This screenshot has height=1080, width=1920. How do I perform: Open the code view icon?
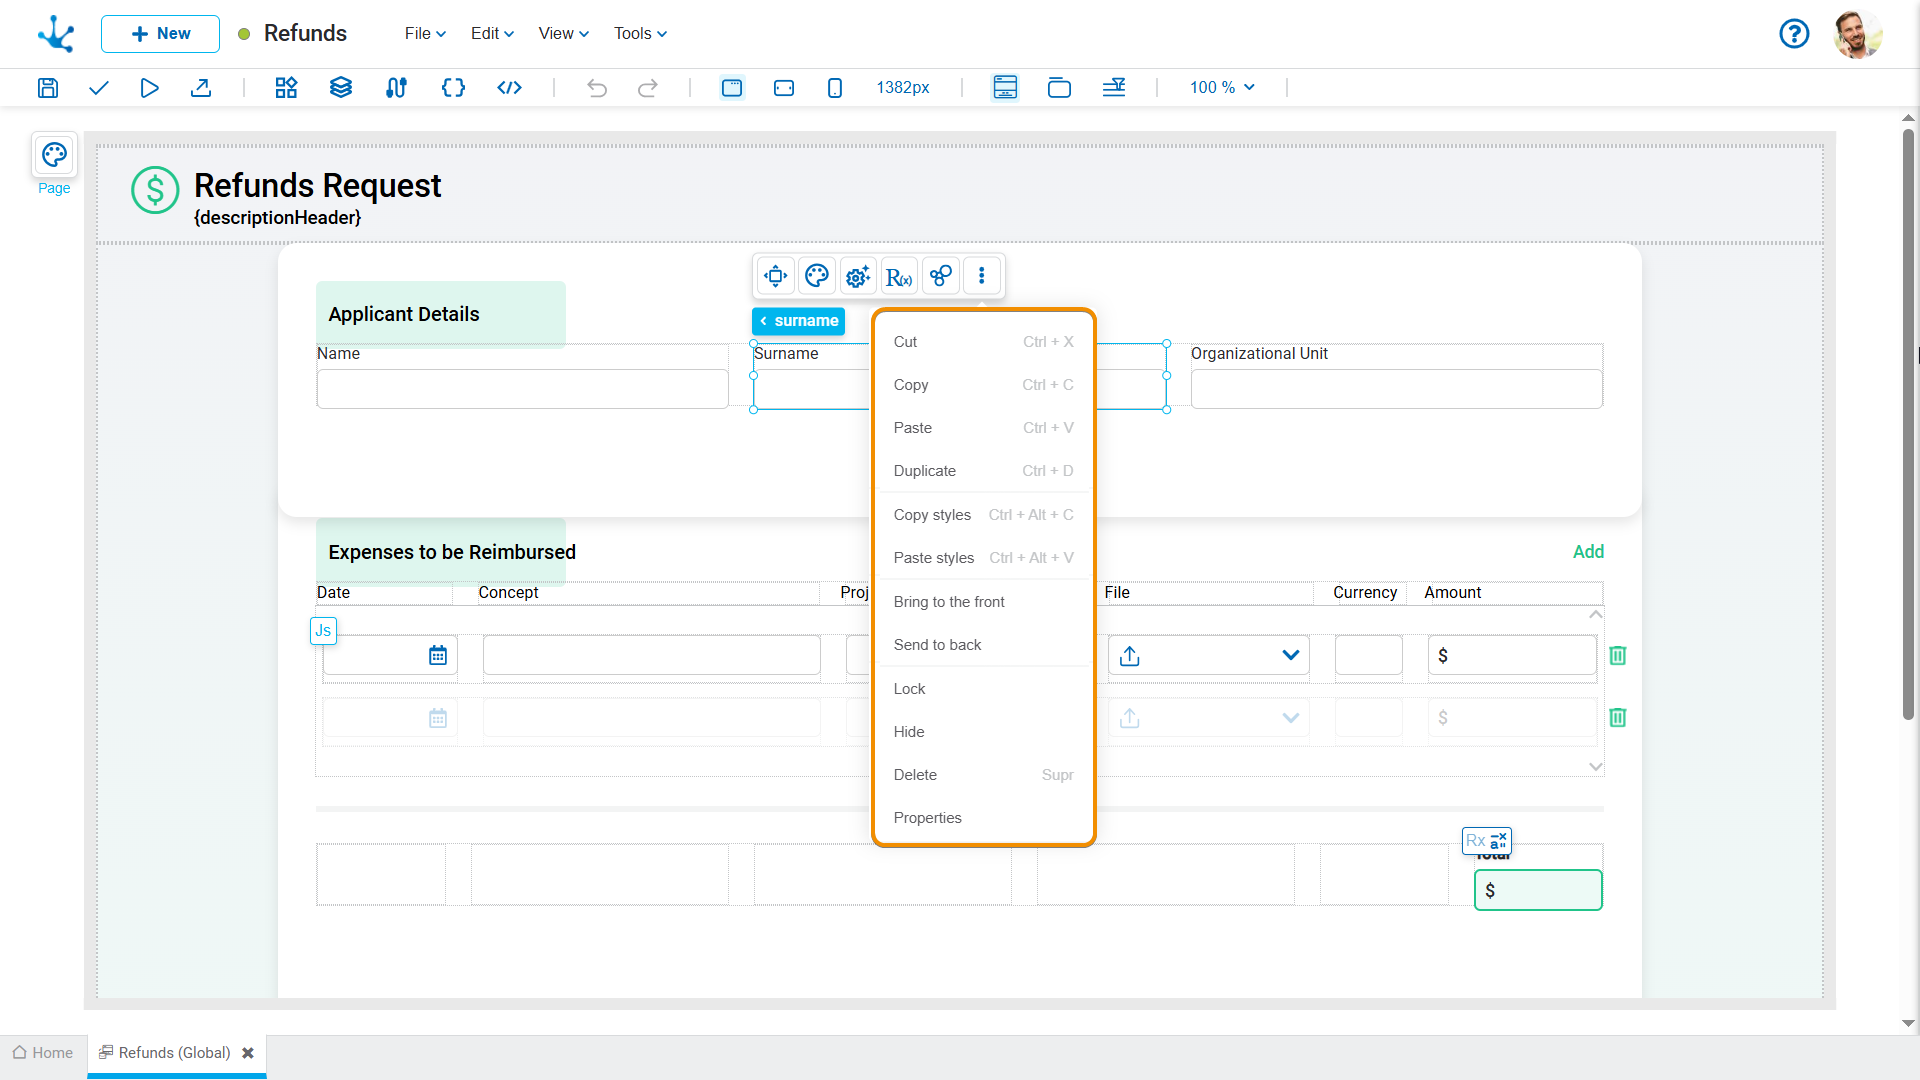(509, 88)
